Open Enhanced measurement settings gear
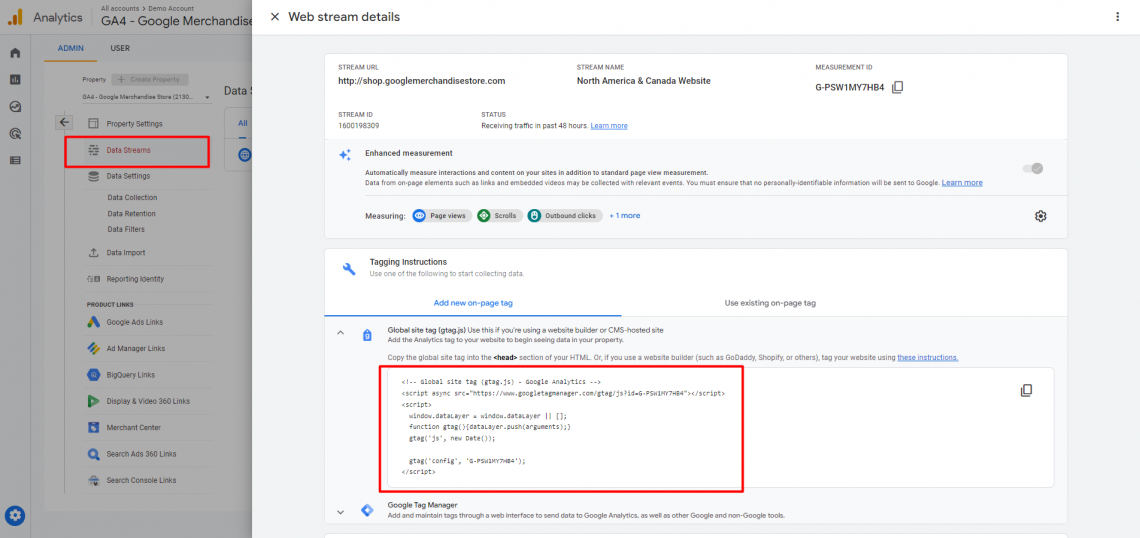1140x538 pixels. point(1040,216)
